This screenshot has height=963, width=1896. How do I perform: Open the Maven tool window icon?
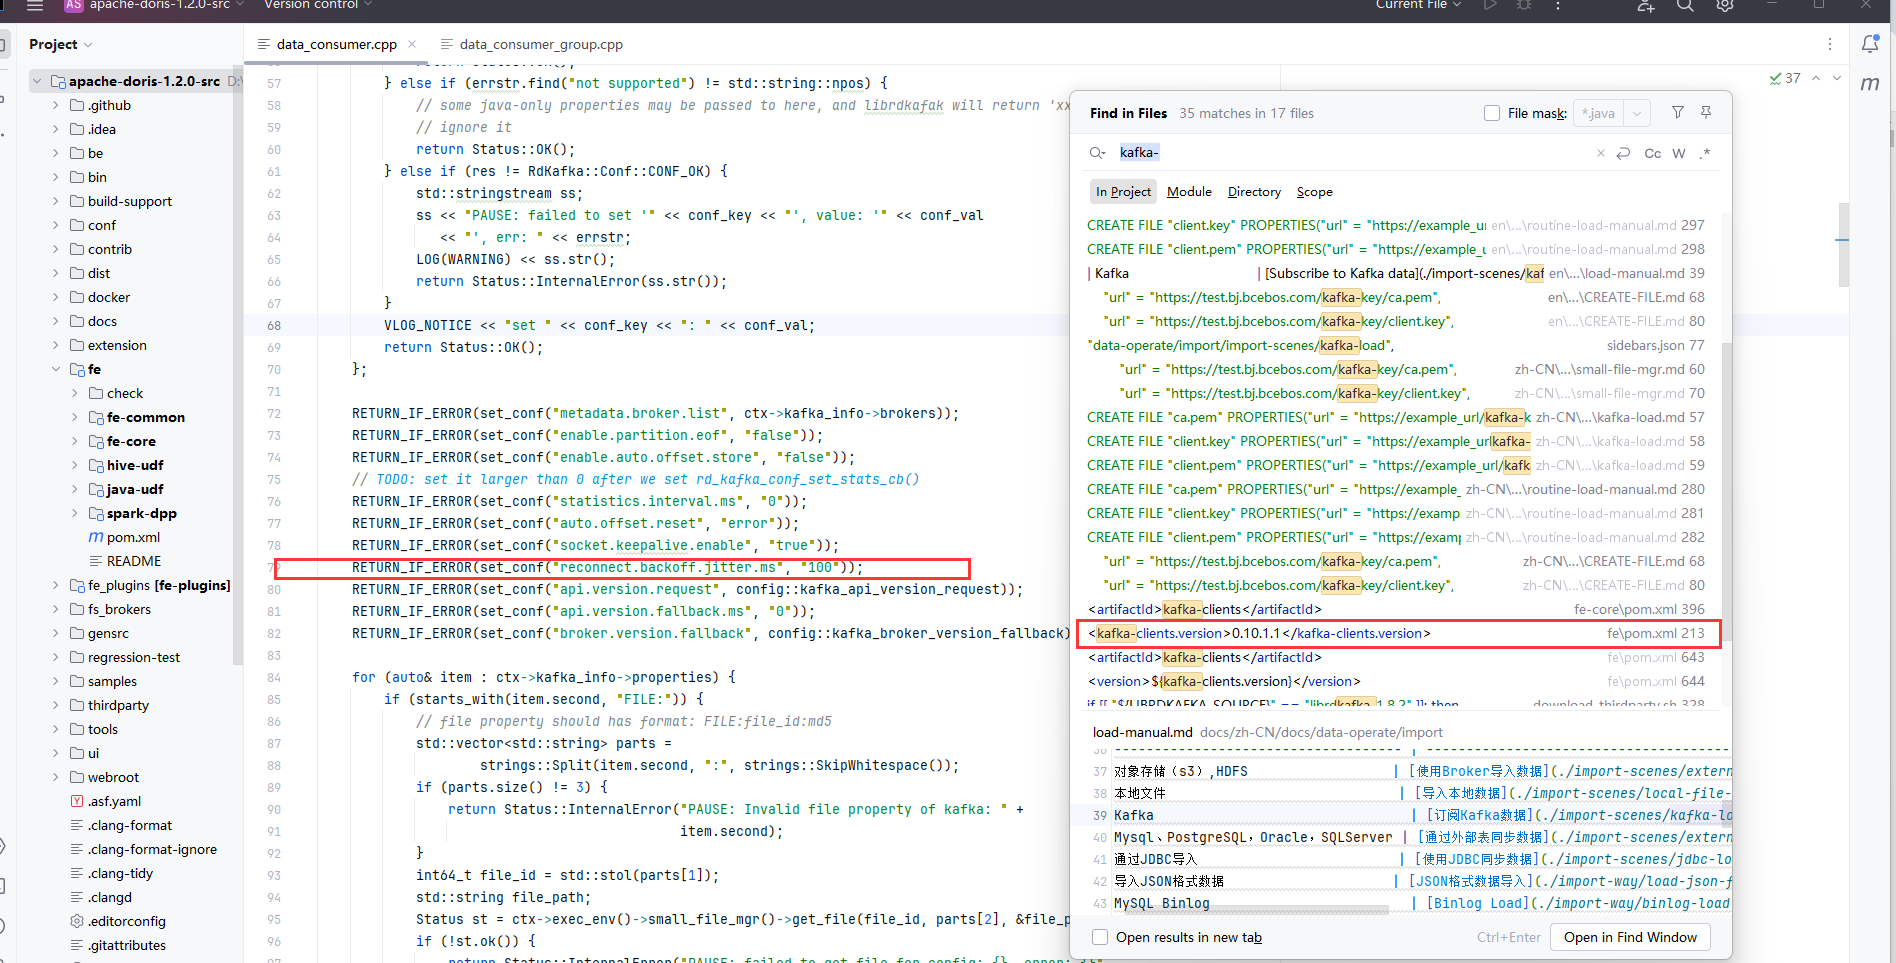point(1870,84)
